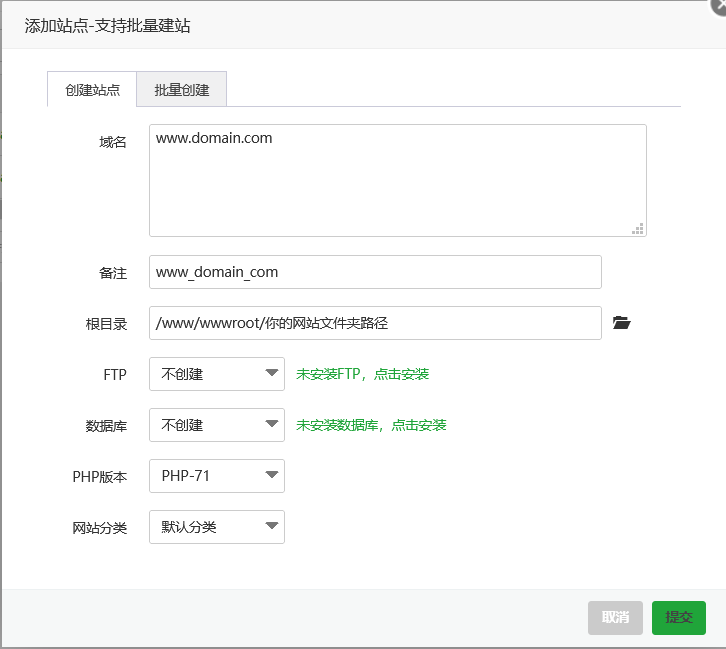Click the PHP版本 field label

100,477
